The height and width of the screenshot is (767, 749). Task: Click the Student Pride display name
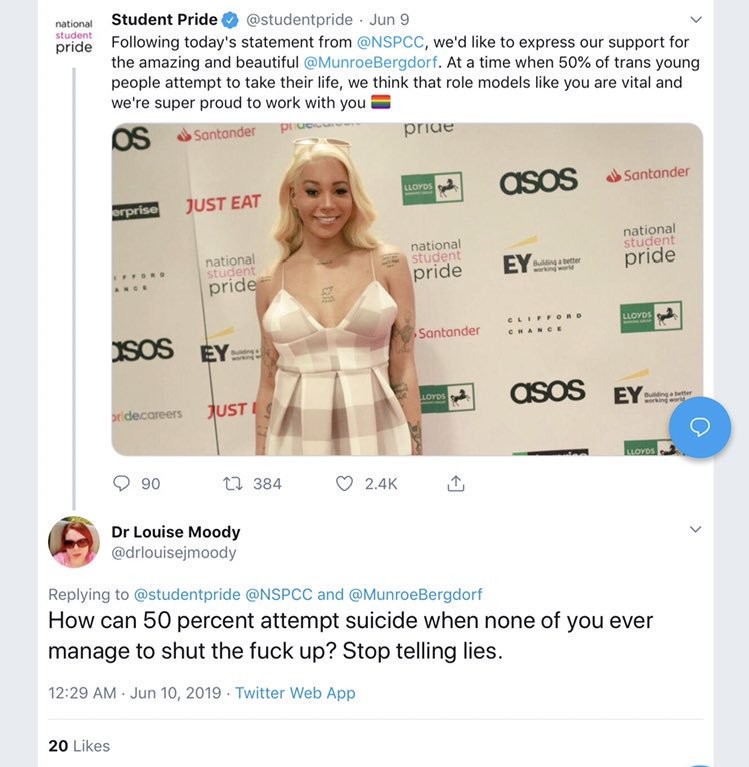[164, 20]
